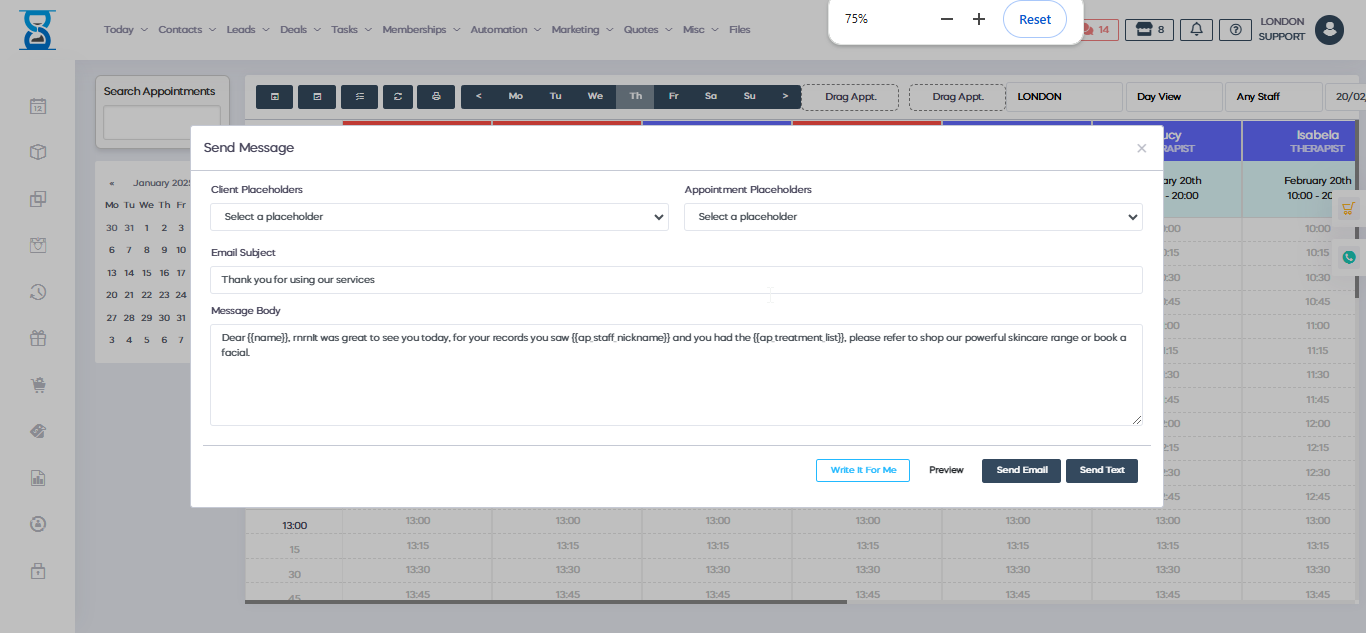Click the zoom-in plus button
The image size is (1366, 633).
point(979,19)
